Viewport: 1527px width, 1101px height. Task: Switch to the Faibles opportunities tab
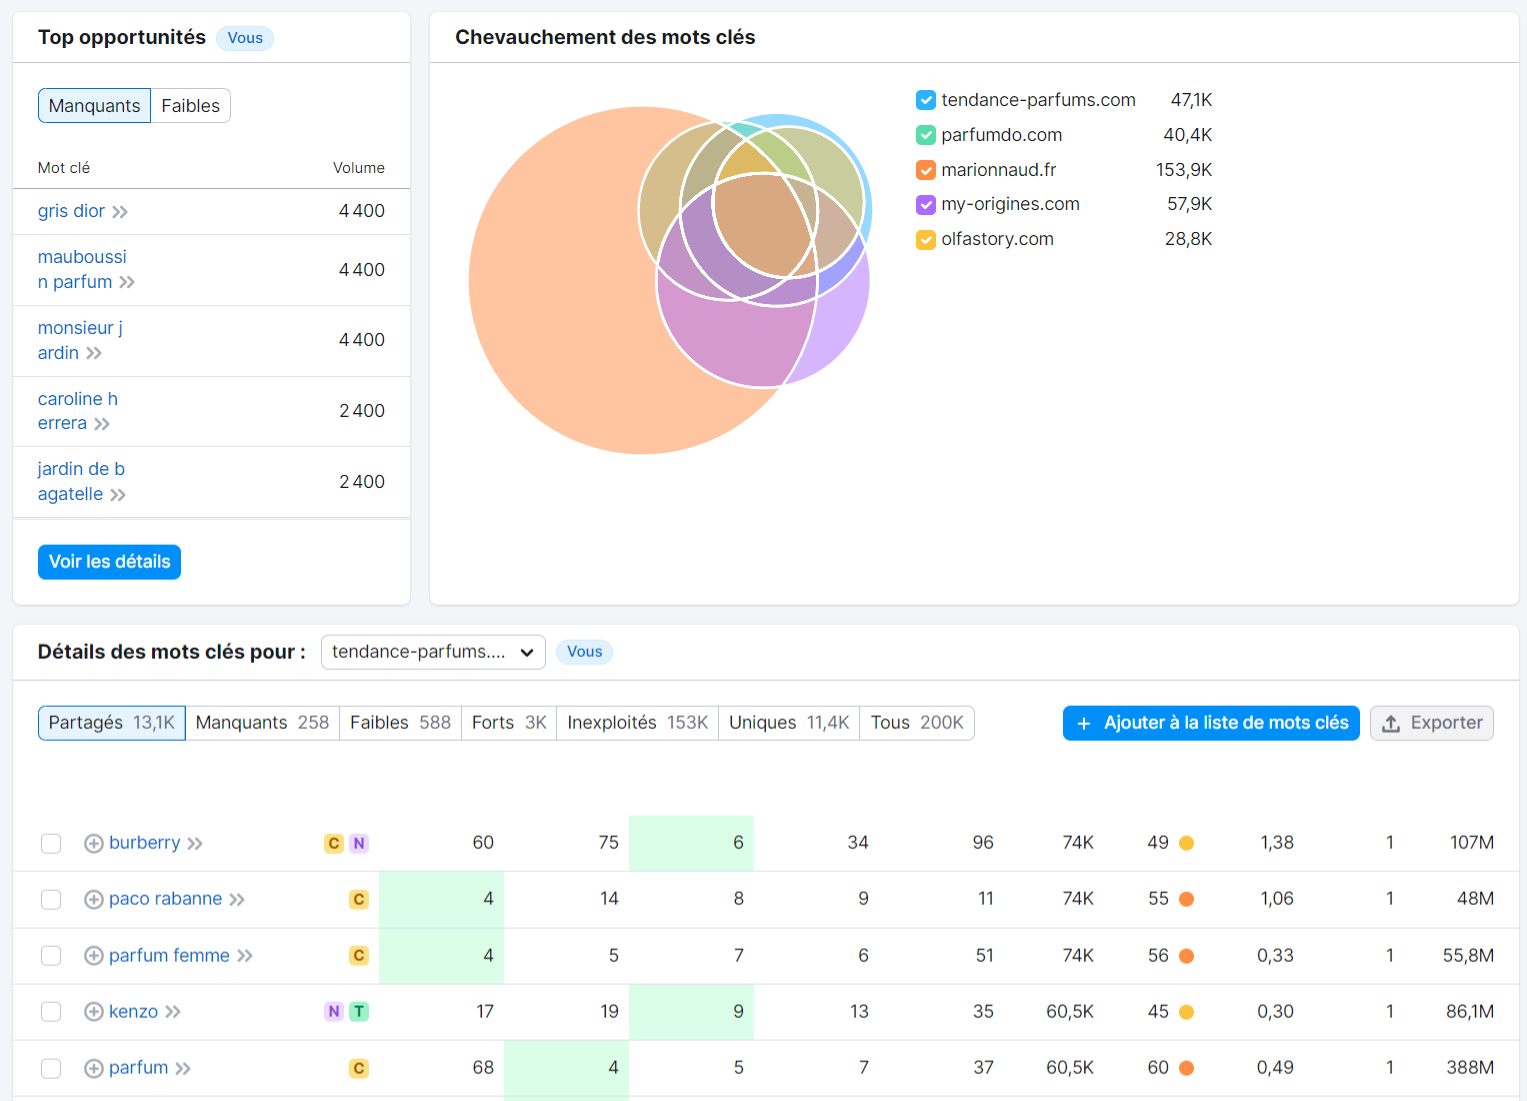[190, 106]
